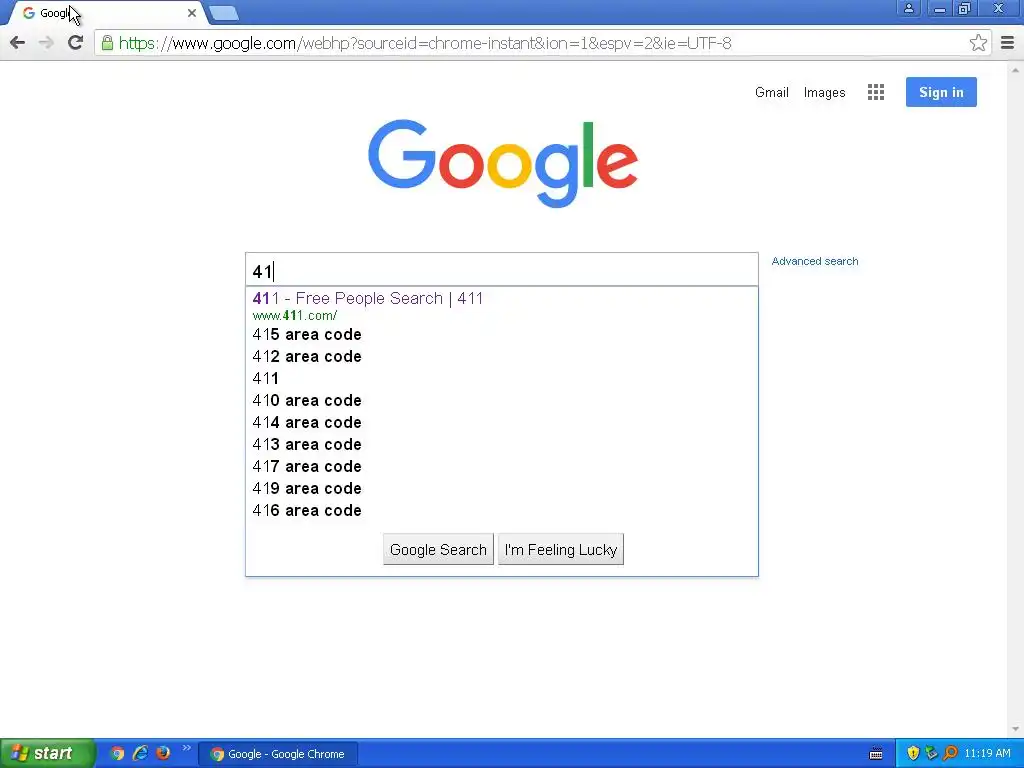Select the 410 area code suggestion
Viewport: 1024px width, 768px height.
(x=502, y=400)
